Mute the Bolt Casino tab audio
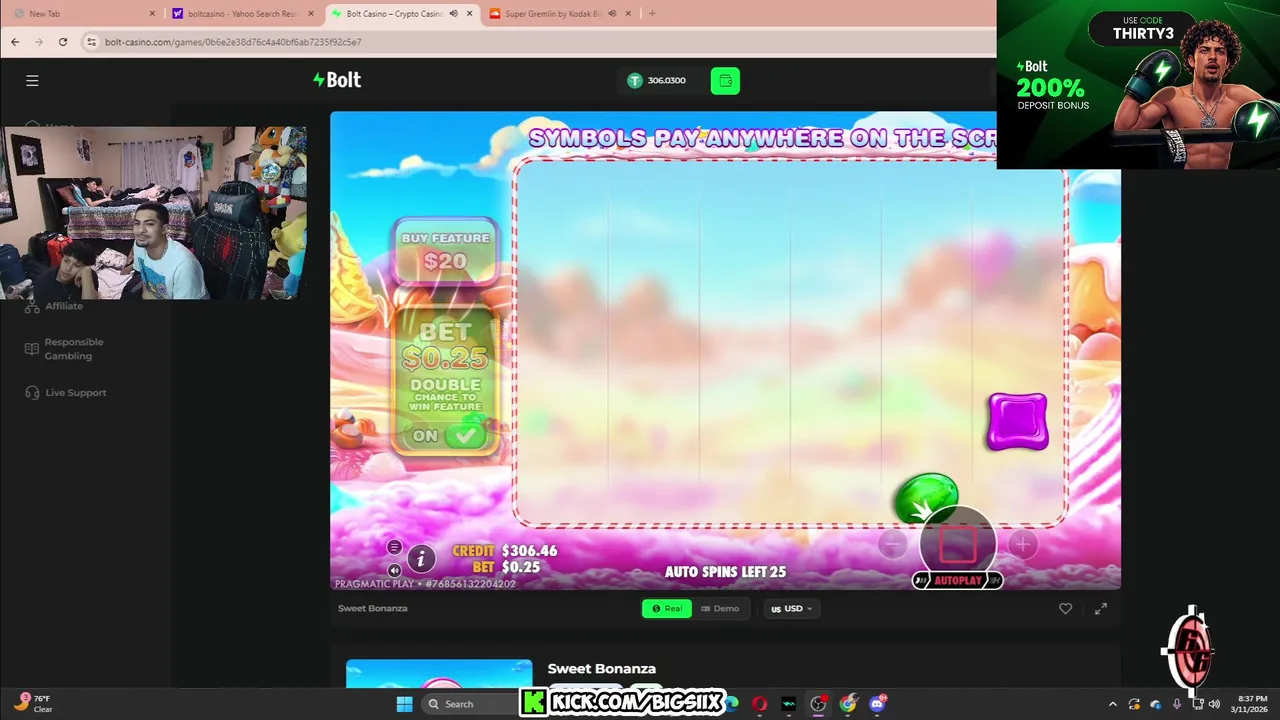Viewport: 1280px width, 720px height. click(453, 14)
